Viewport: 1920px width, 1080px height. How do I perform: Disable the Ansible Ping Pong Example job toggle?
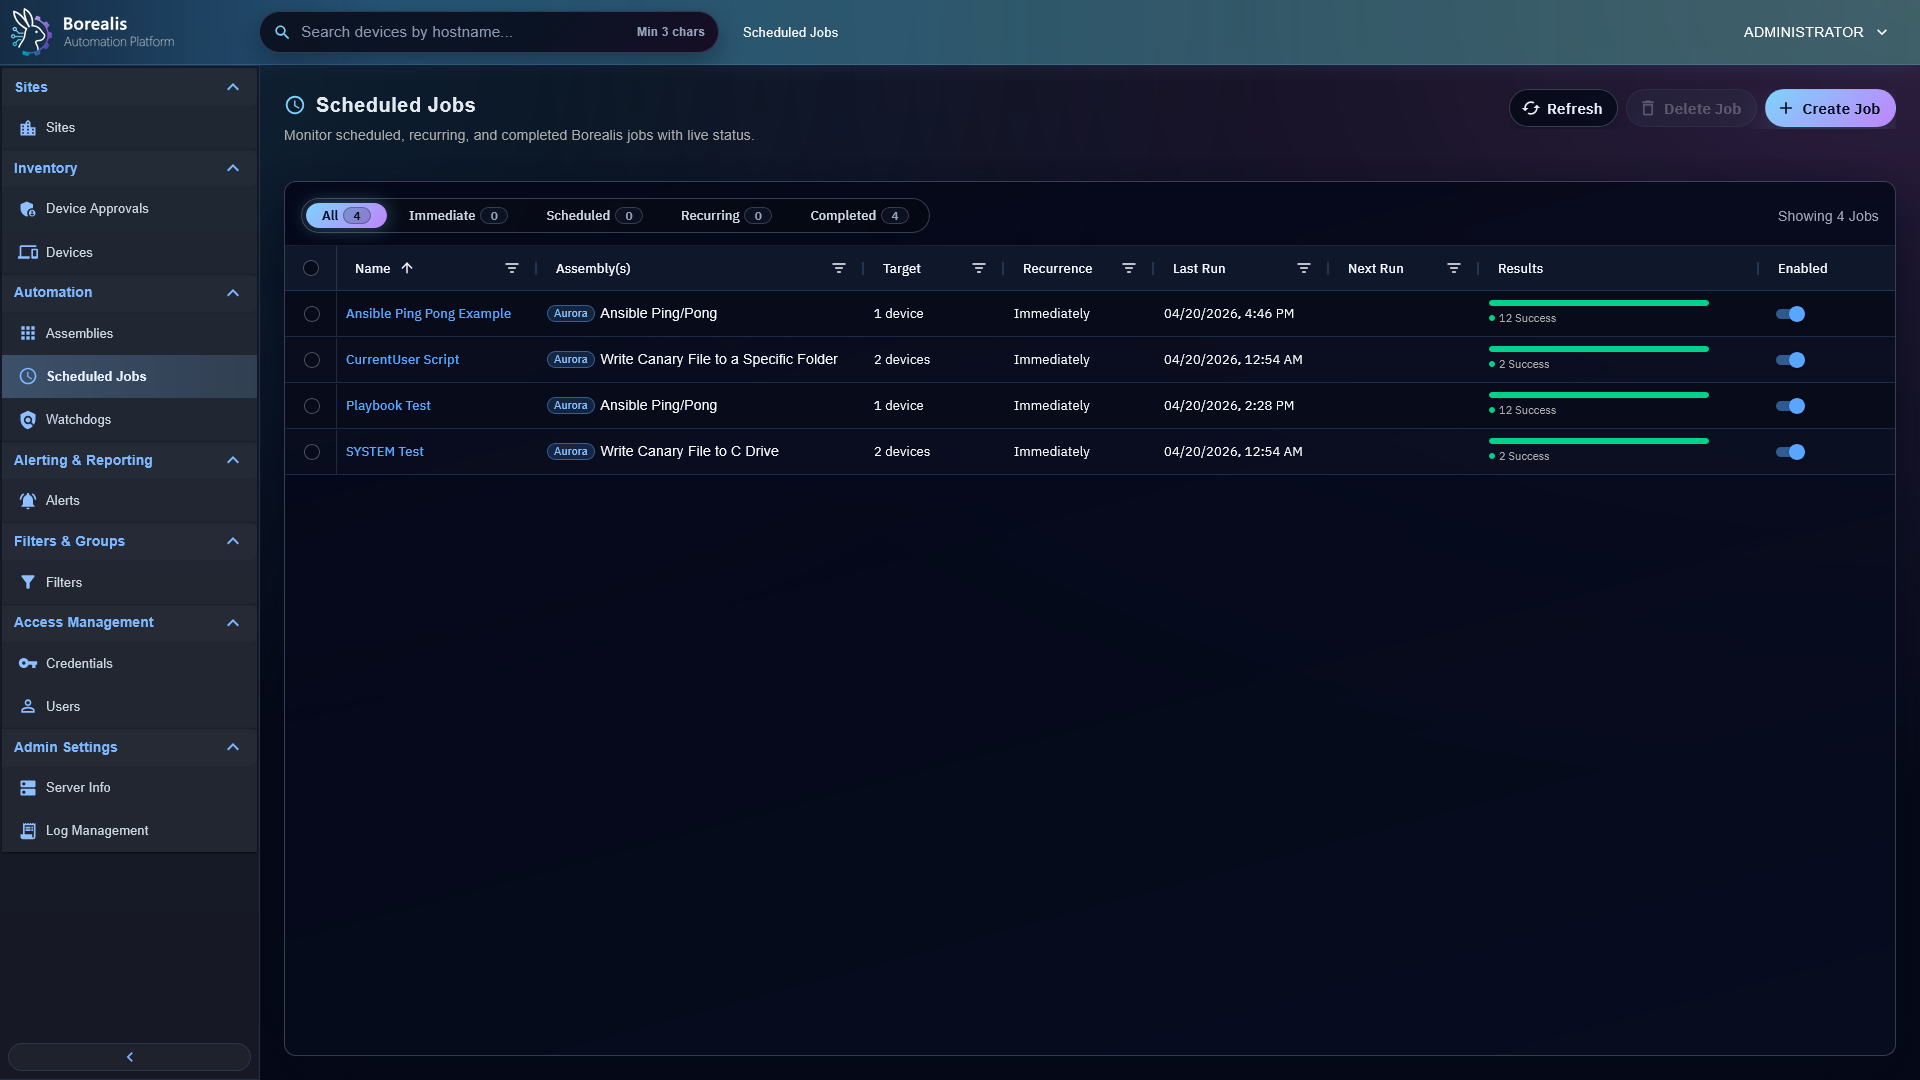click(1790, 314)
